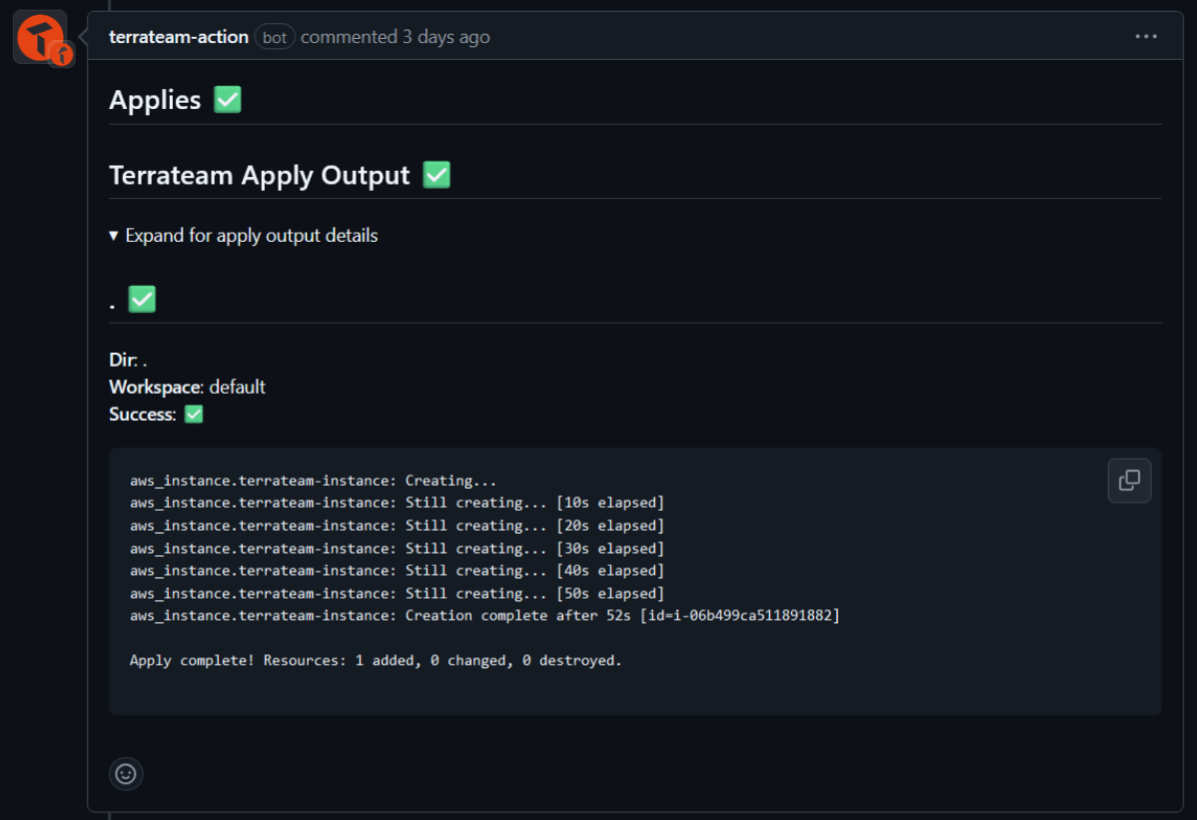
Task: Select the 'Terrateam Apply Output' heading
Action: pyautogui.click(x=260, y=175)
